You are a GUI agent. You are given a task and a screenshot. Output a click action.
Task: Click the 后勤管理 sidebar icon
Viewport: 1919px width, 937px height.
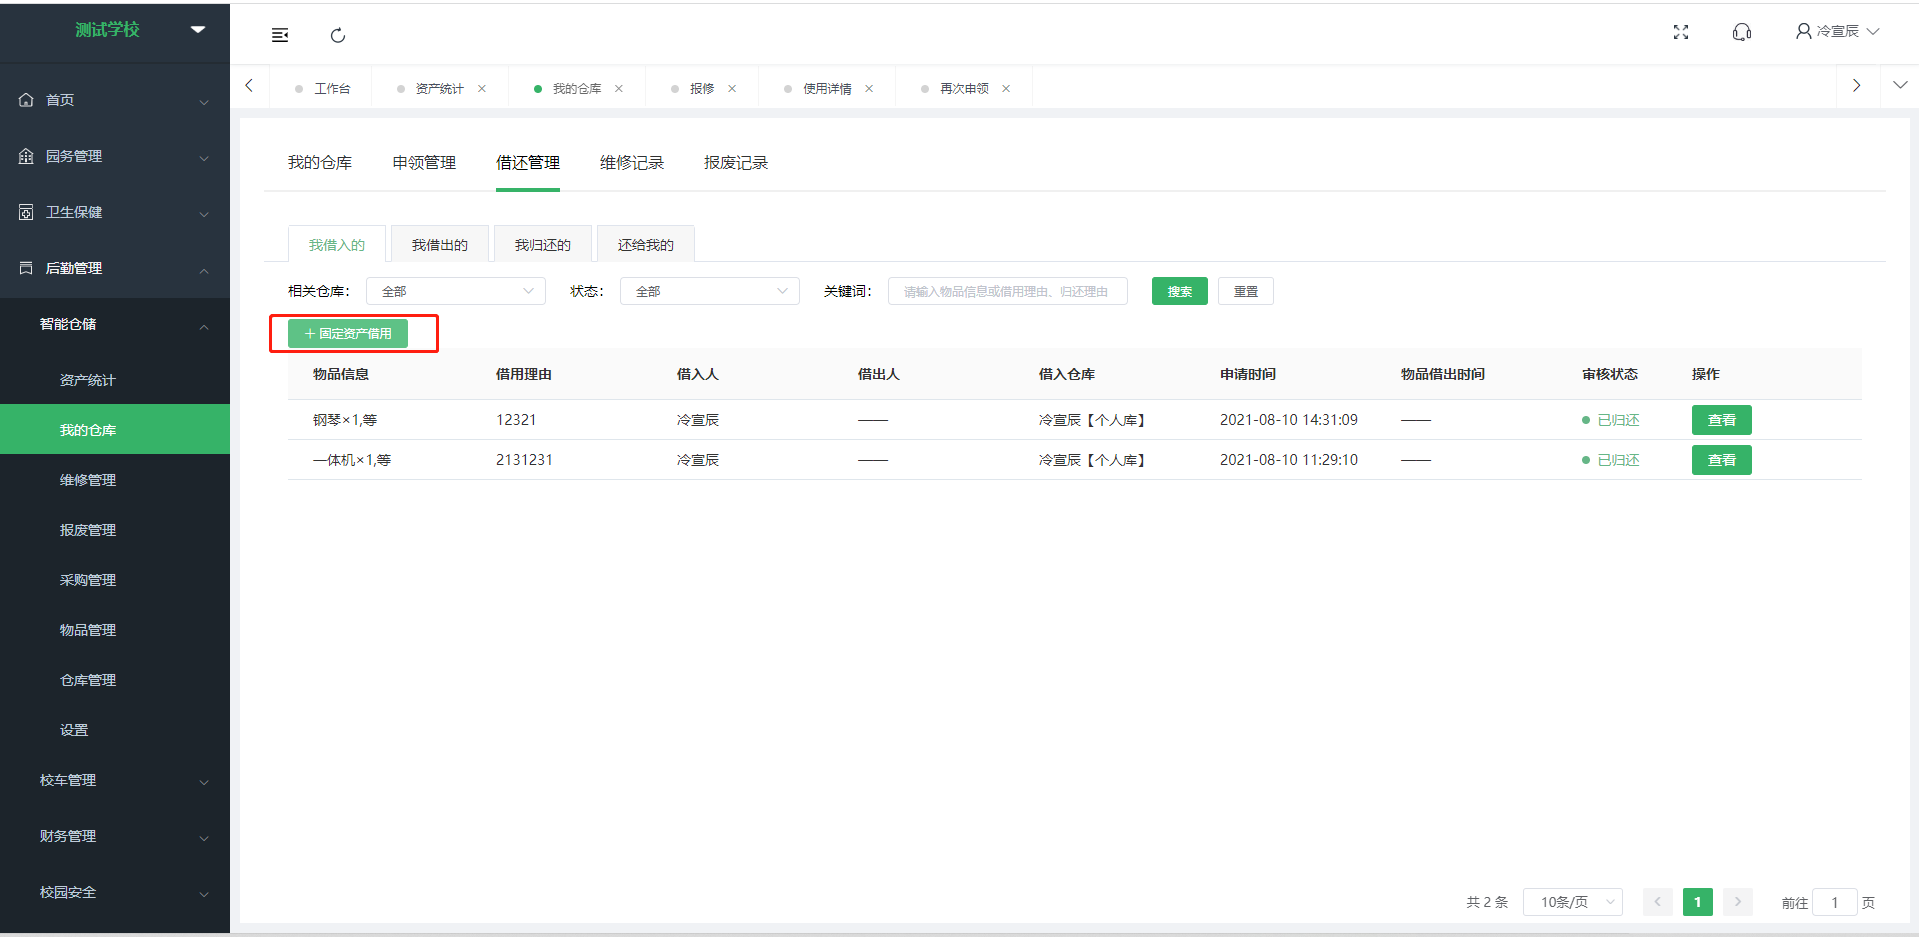tap(26, 268)
